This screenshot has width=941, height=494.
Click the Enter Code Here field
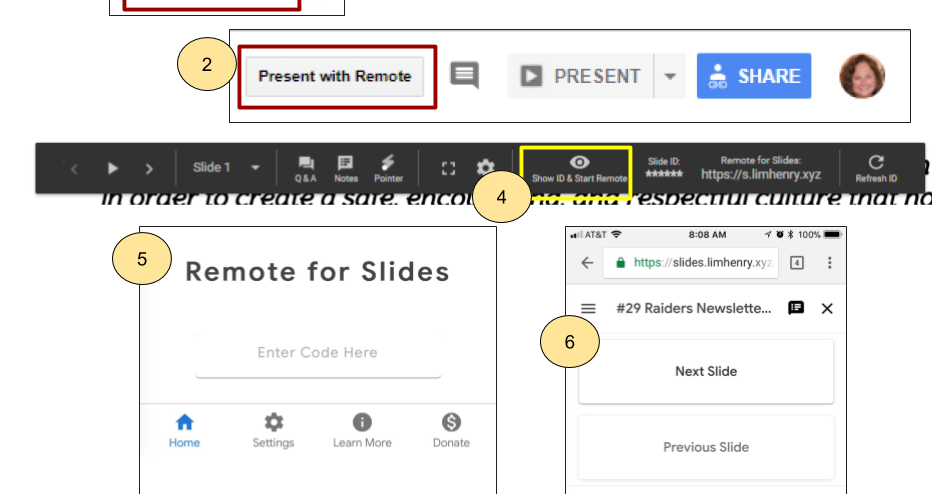click(317, 353)
